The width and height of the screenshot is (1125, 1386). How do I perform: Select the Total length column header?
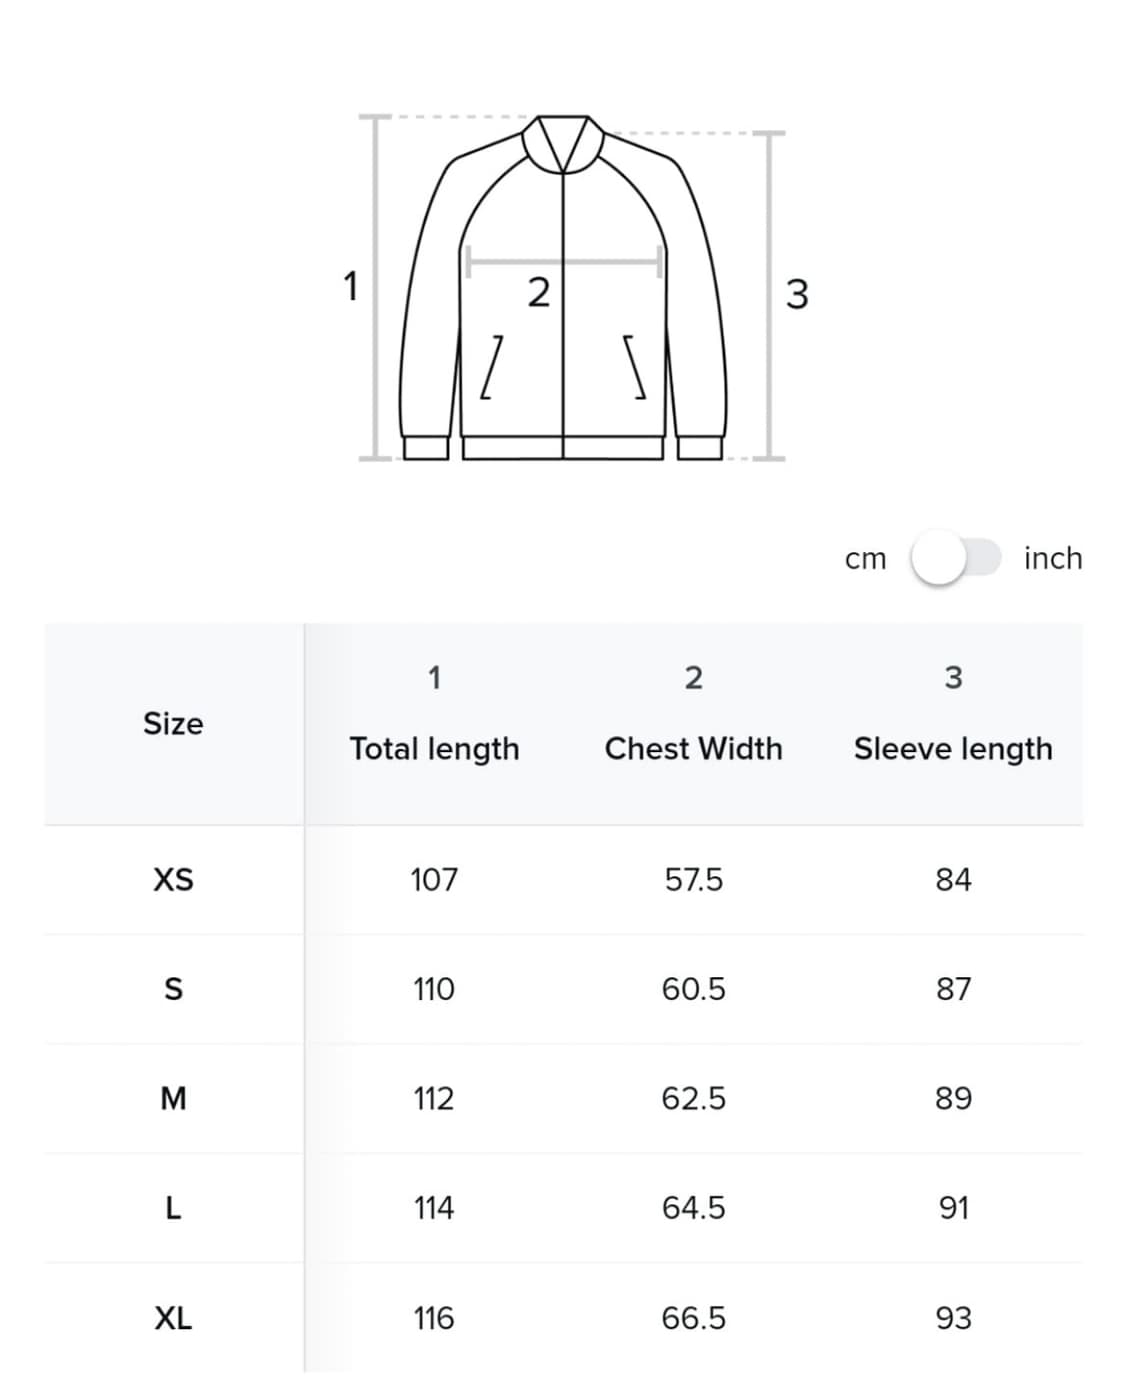434,748
